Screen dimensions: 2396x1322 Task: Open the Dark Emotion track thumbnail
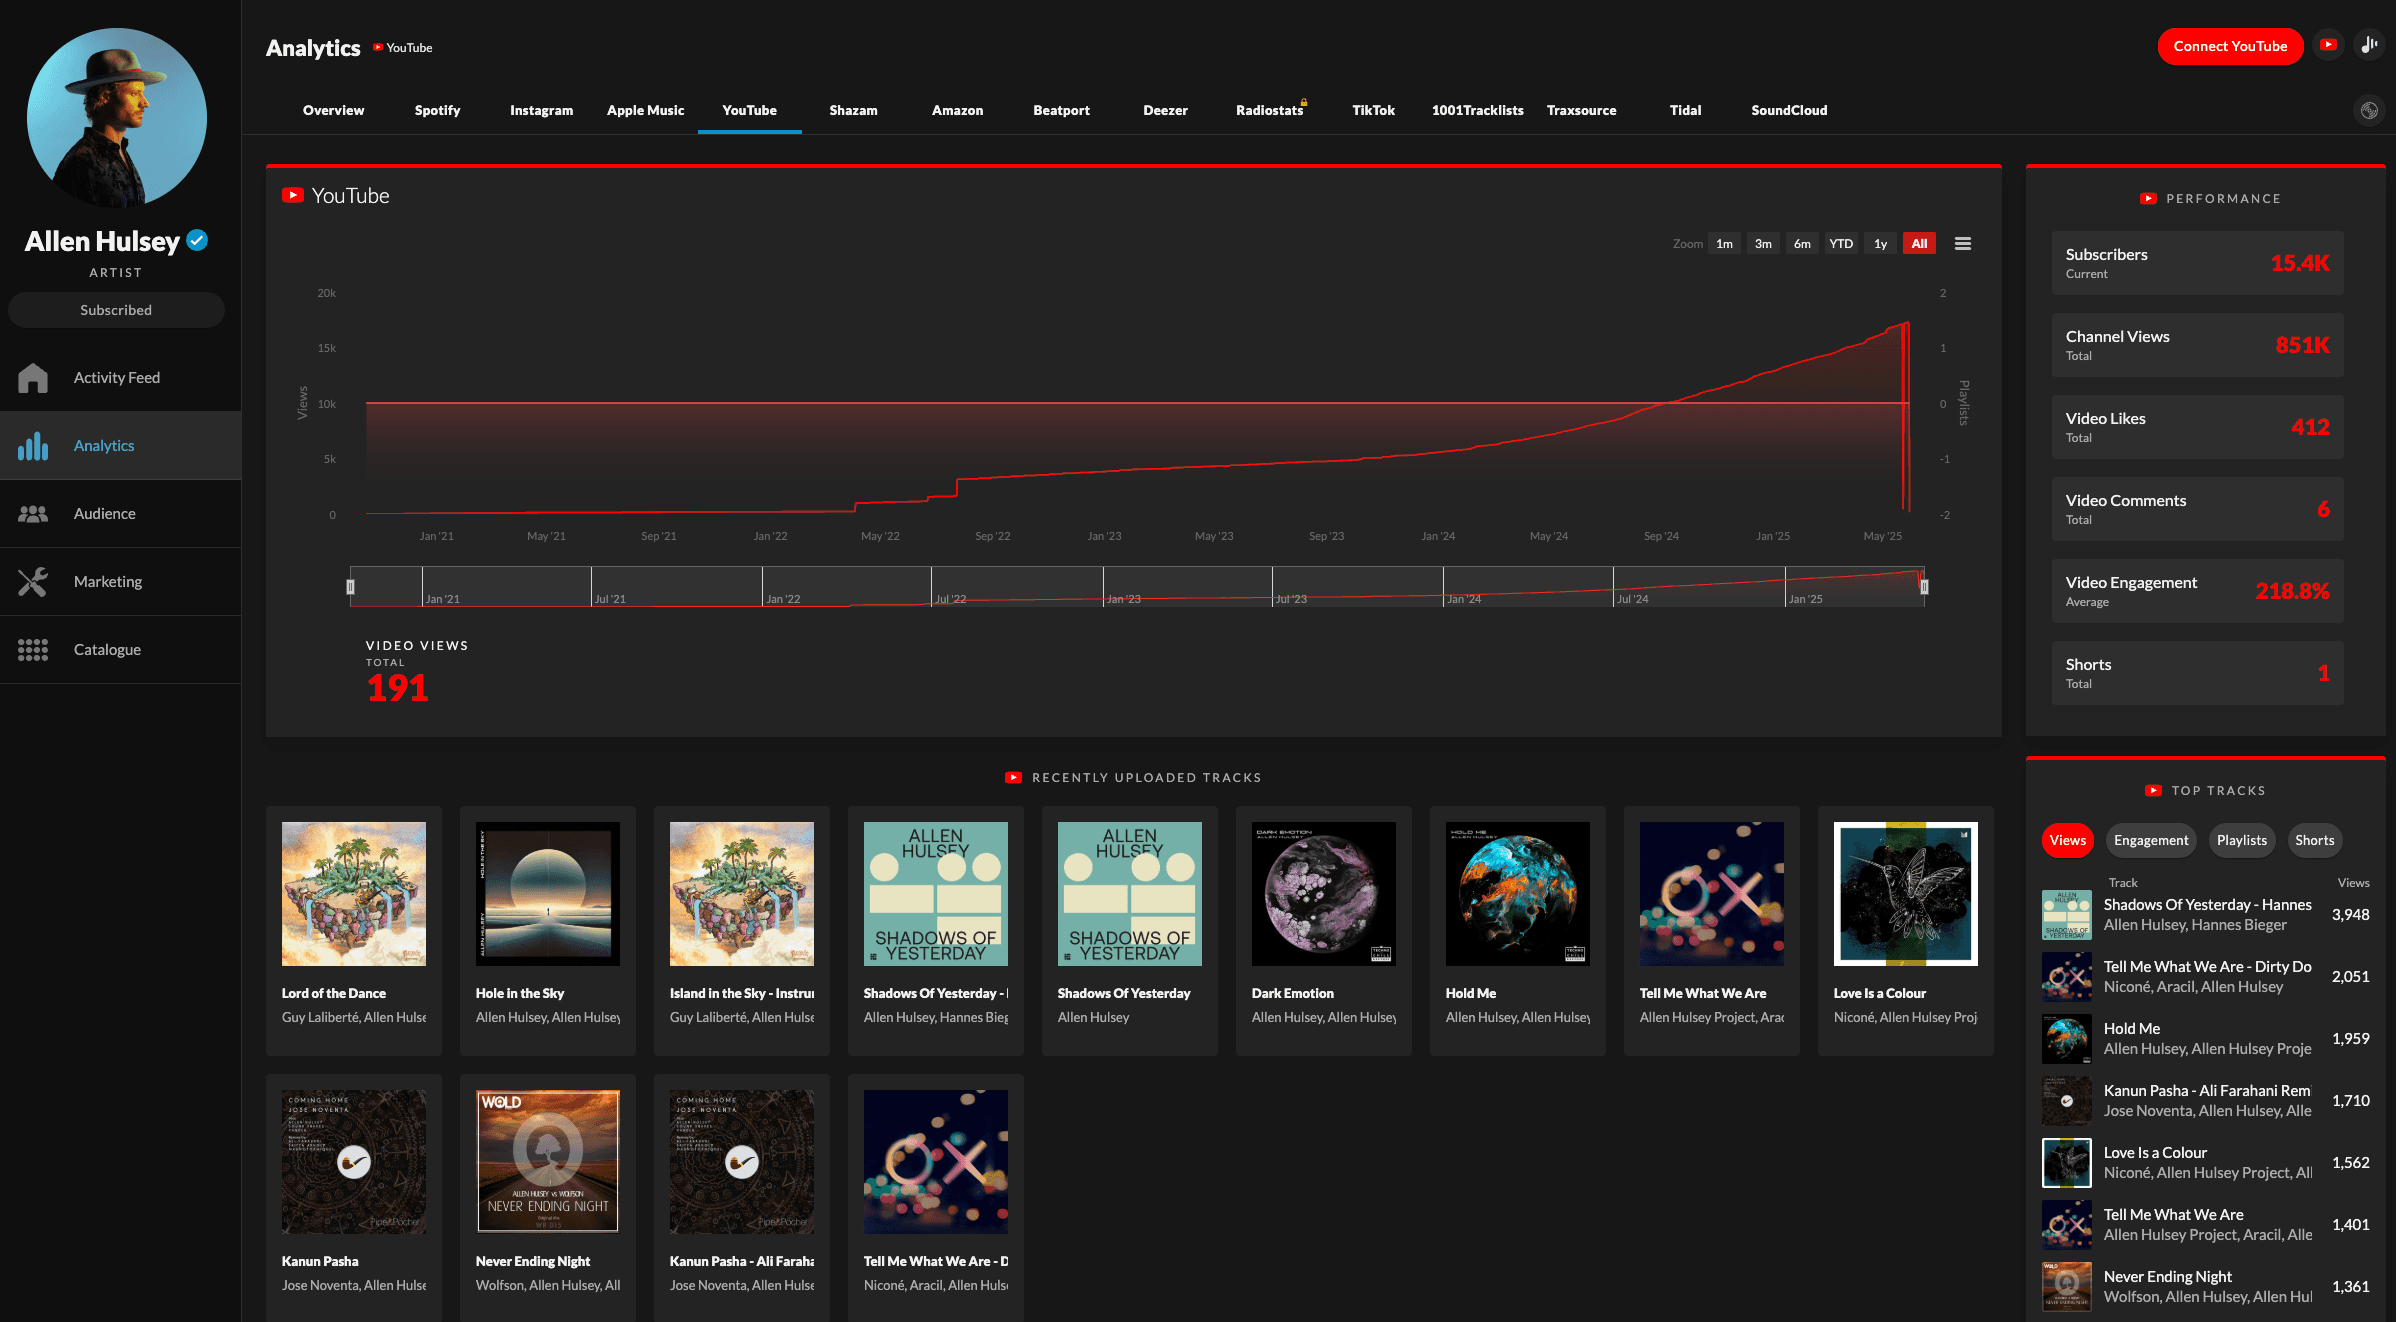1322,893
